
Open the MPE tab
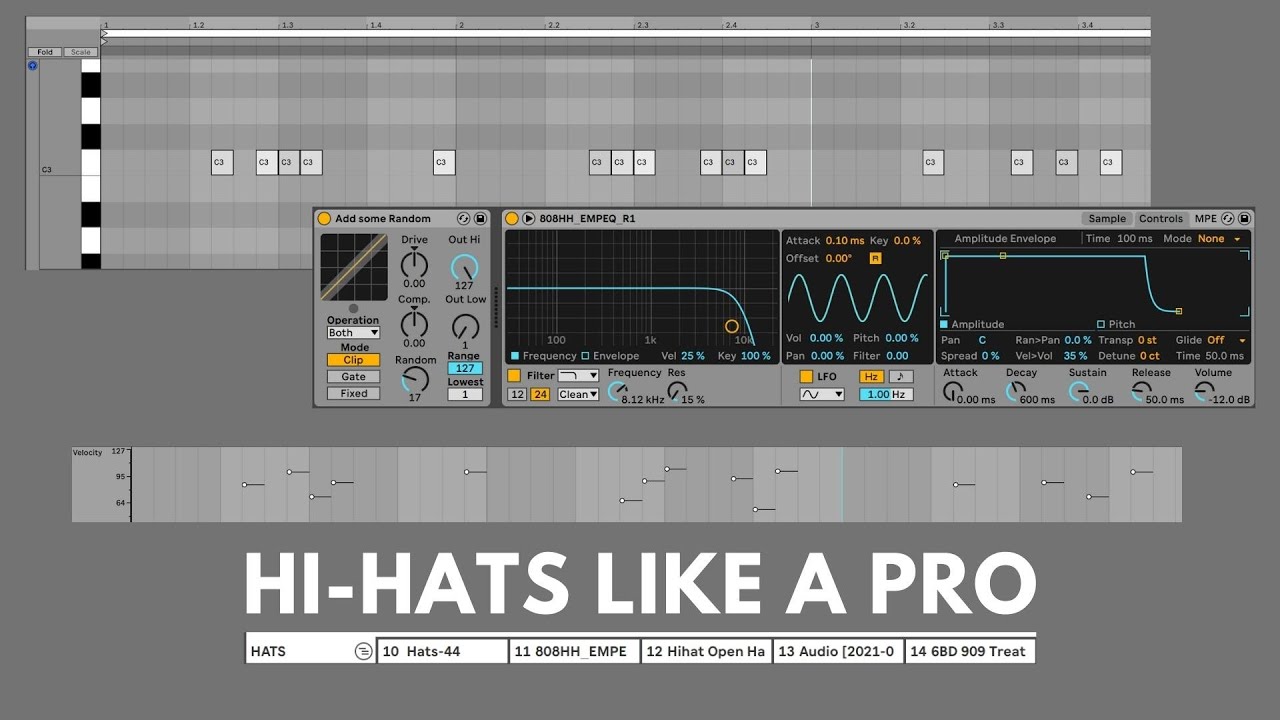pos(1206,219)
